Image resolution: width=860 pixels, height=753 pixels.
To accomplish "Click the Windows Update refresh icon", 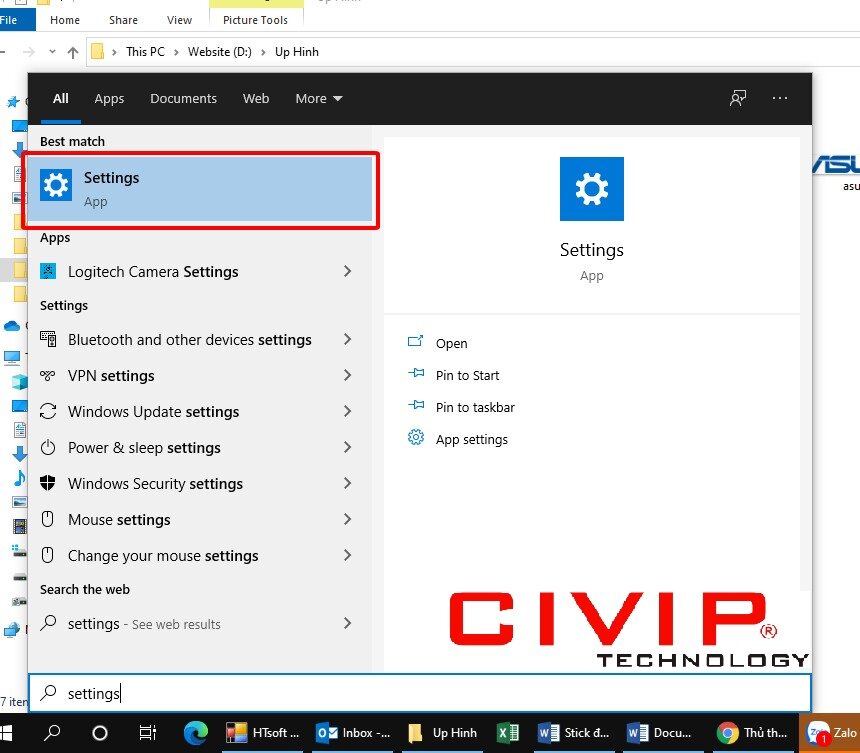I will click(x=48, y=411).
